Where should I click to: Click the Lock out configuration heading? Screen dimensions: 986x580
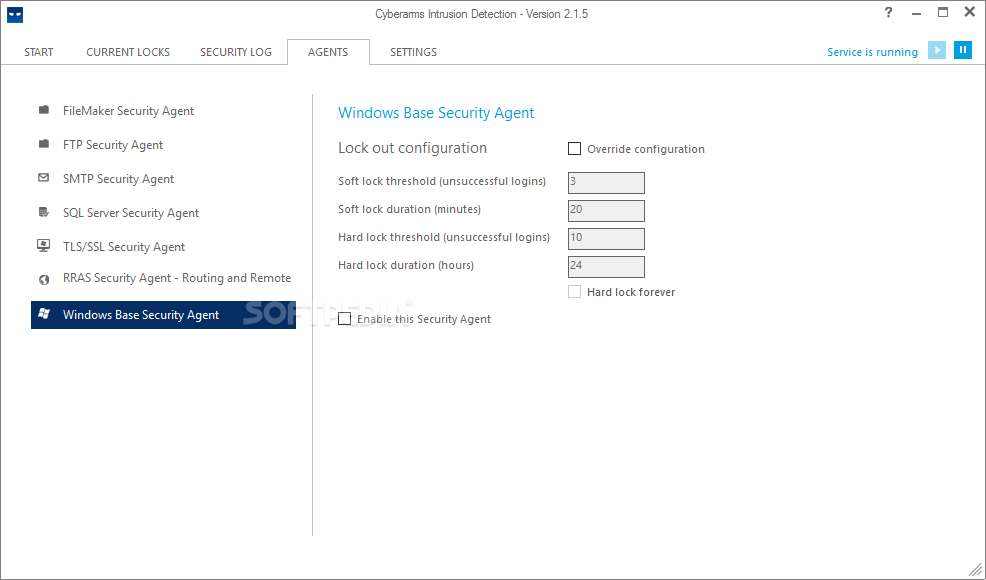coord(413,148)
